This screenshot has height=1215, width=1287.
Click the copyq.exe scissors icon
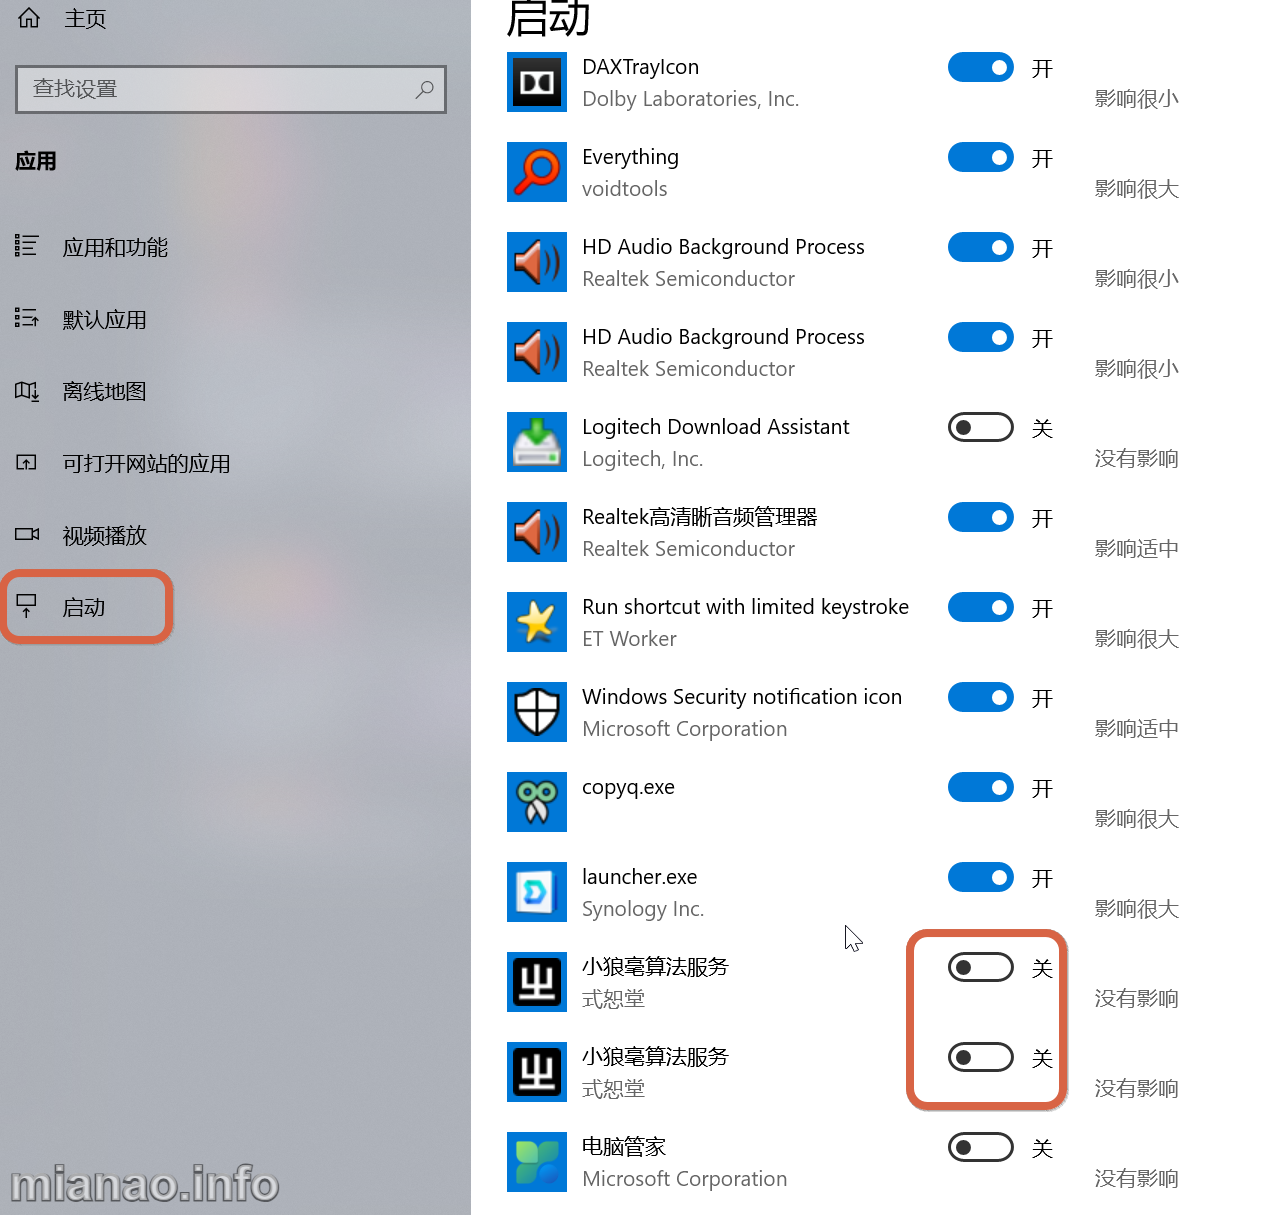click(x=537, y=802)
